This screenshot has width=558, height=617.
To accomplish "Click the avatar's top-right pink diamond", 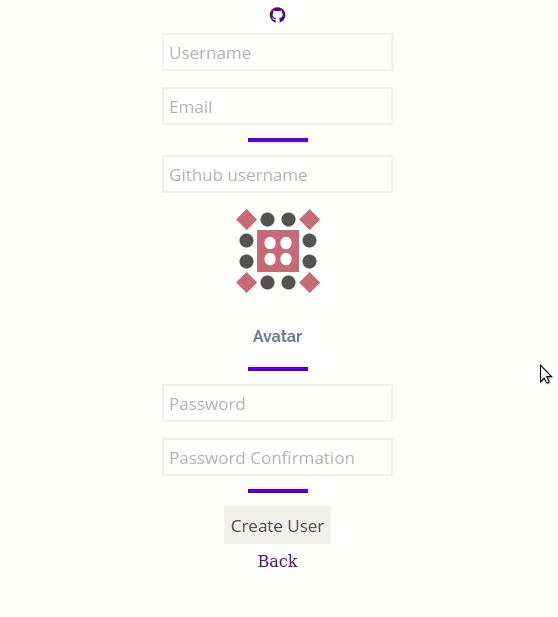I will tap(310, 220).
